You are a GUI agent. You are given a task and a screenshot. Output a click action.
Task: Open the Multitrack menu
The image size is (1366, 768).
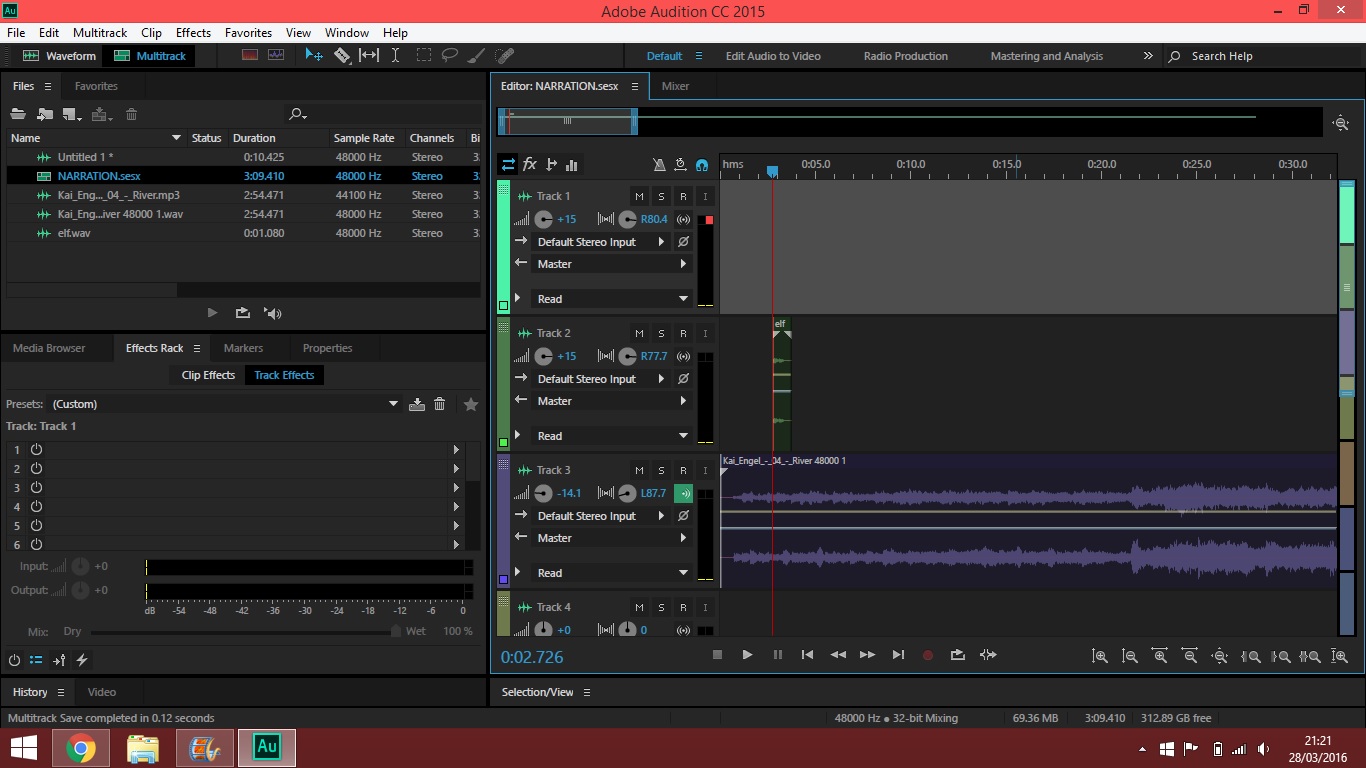(x=100, y=33)
